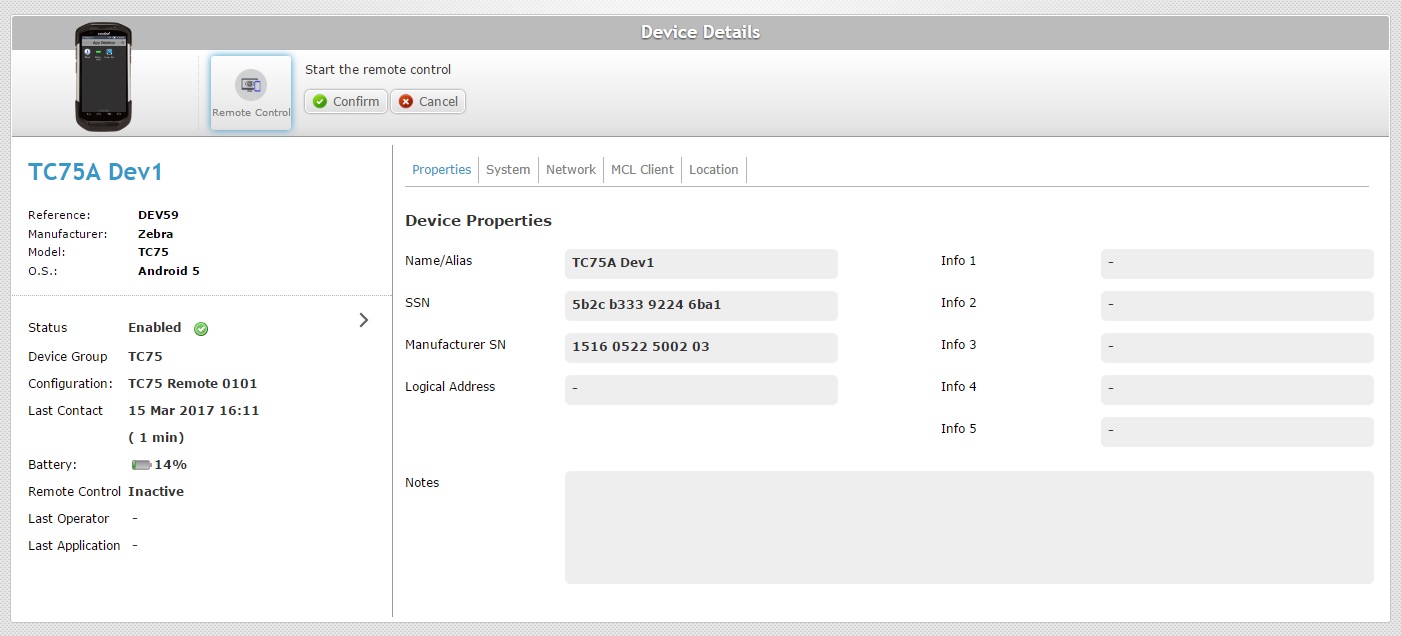Confirm starting the remote control
Screen dimensions: 1401x636
(x=346, y=101)
